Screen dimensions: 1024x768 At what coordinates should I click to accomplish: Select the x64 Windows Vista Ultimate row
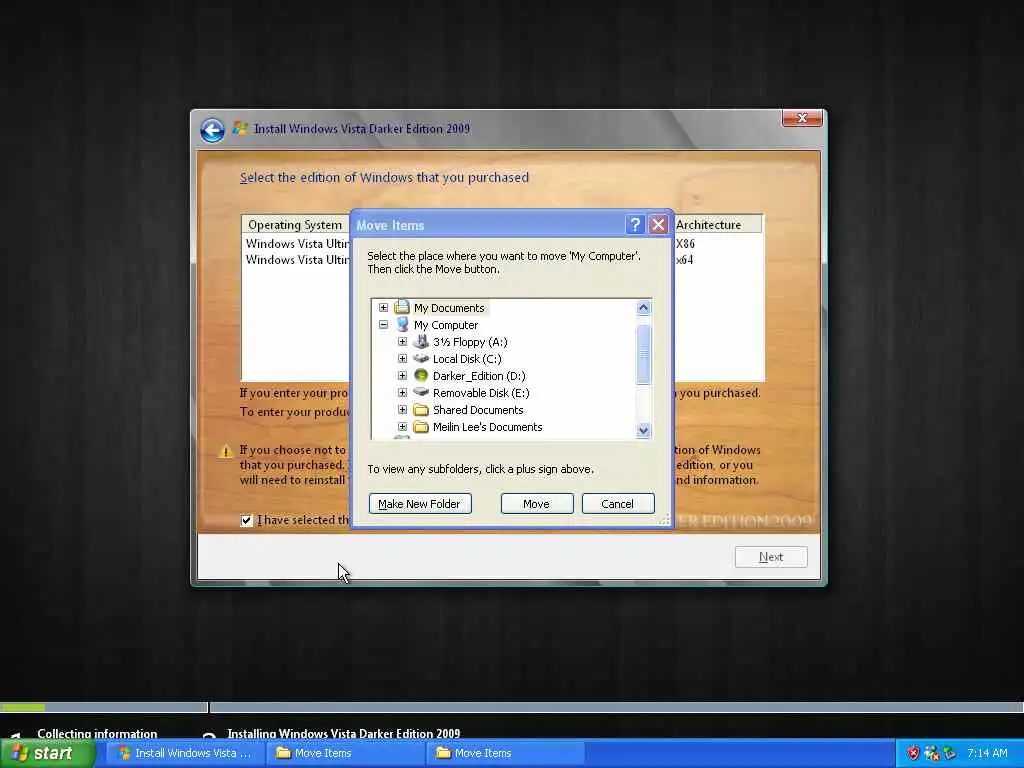tap(502, 260)
